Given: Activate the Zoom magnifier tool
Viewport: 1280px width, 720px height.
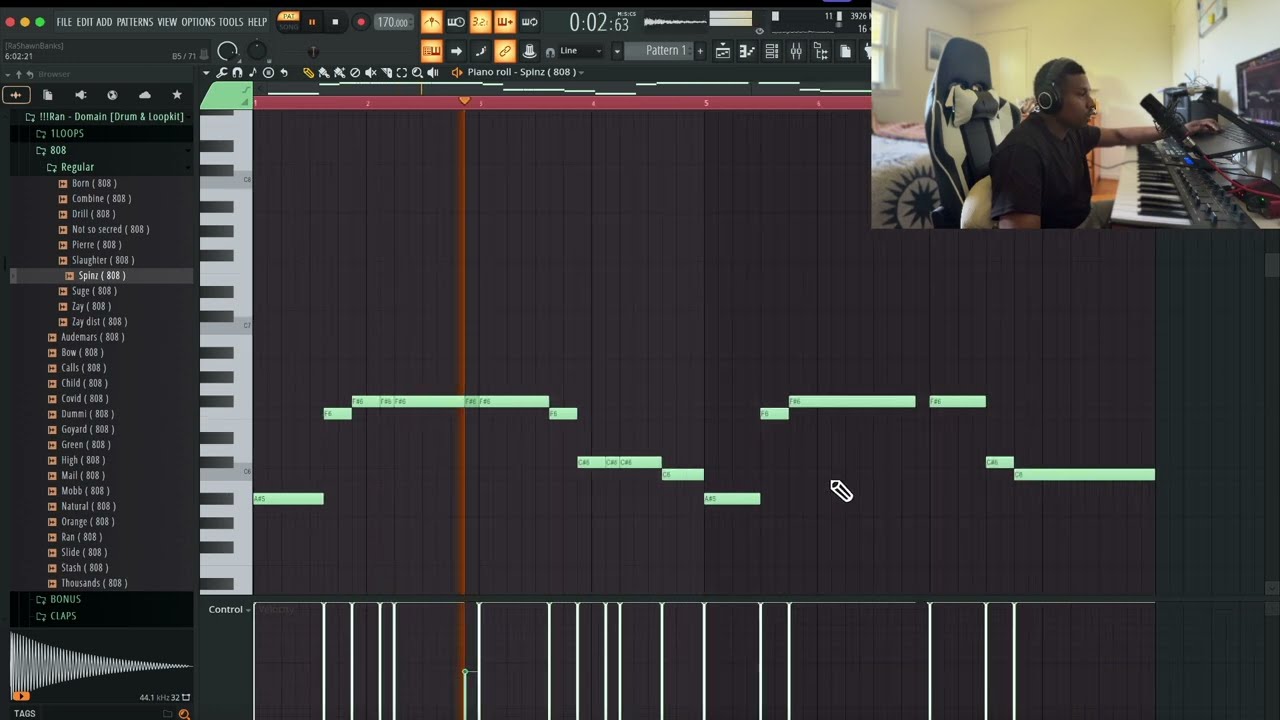Looking at the screenshot, I should [x=417, y=72].
